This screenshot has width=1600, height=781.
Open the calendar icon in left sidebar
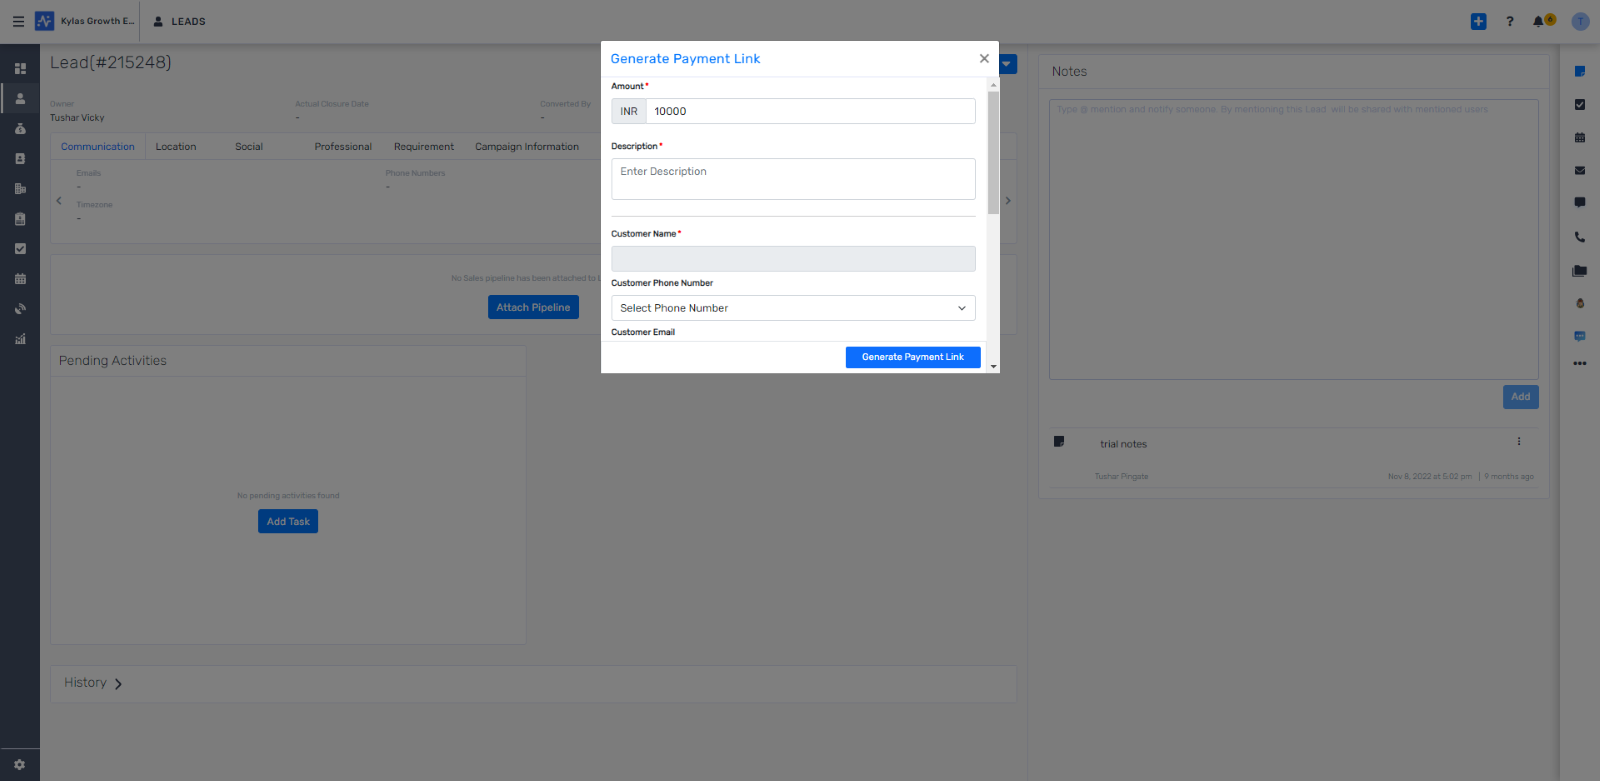click(20, 279)
